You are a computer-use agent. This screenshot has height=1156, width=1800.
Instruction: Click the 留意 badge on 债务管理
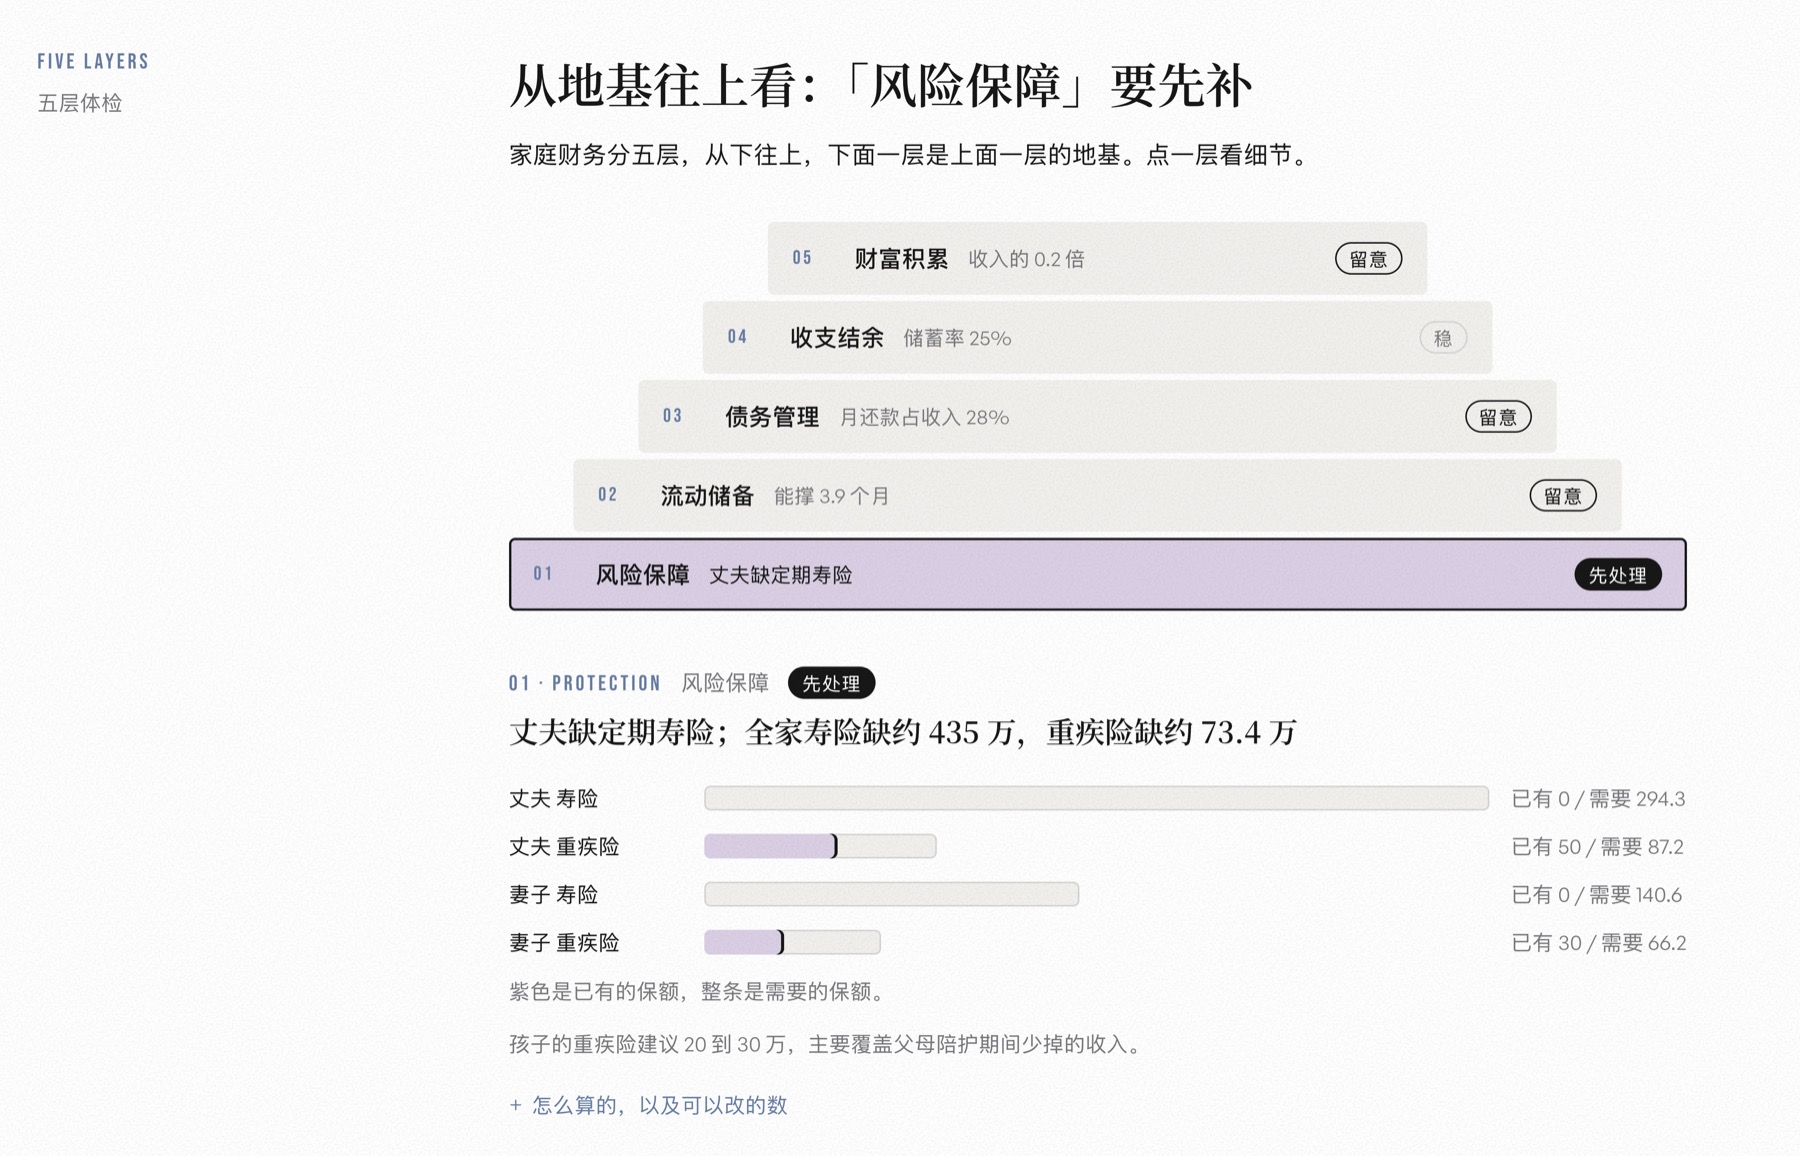pos(1497,417)
